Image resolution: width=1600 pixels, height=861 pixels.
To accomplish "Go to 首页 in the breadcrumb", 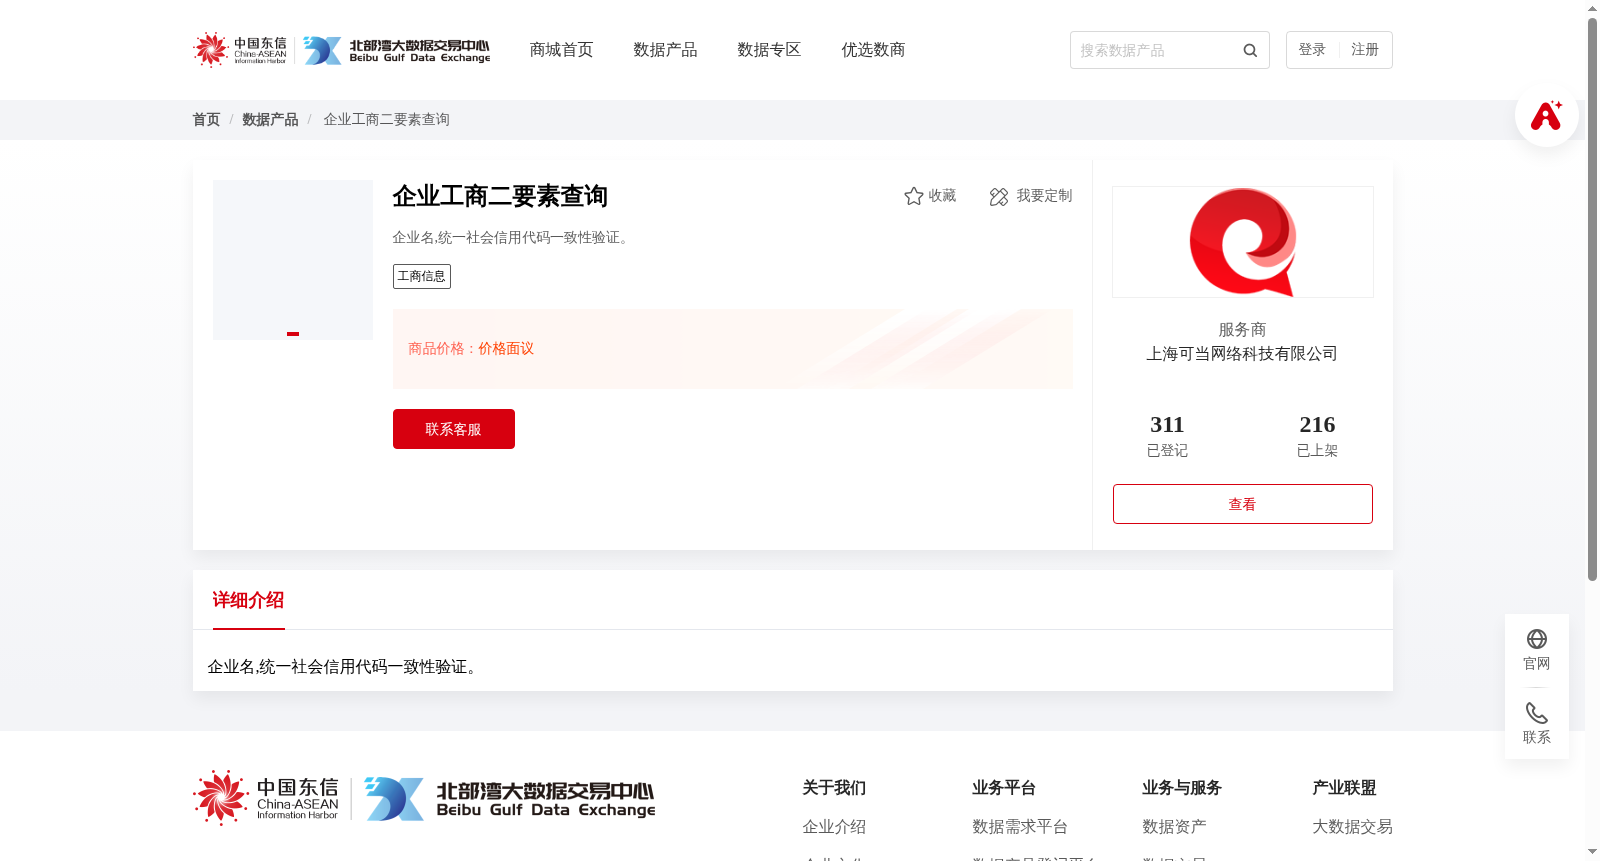I will click(x=206, y=120).
